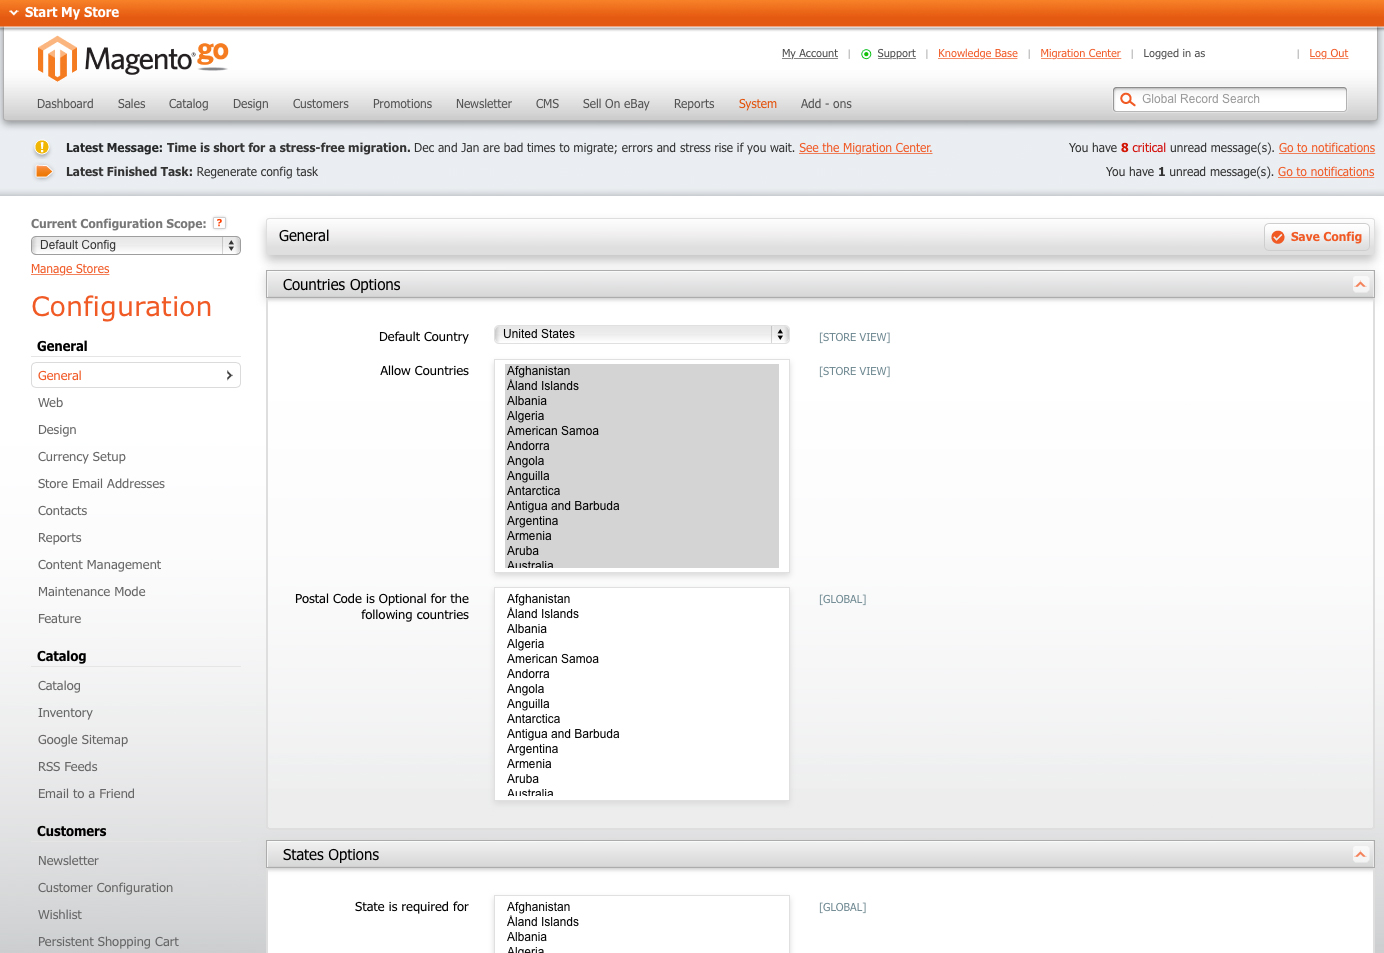
Task: Click the green Support status icon
Action: [x=866, y=54]
